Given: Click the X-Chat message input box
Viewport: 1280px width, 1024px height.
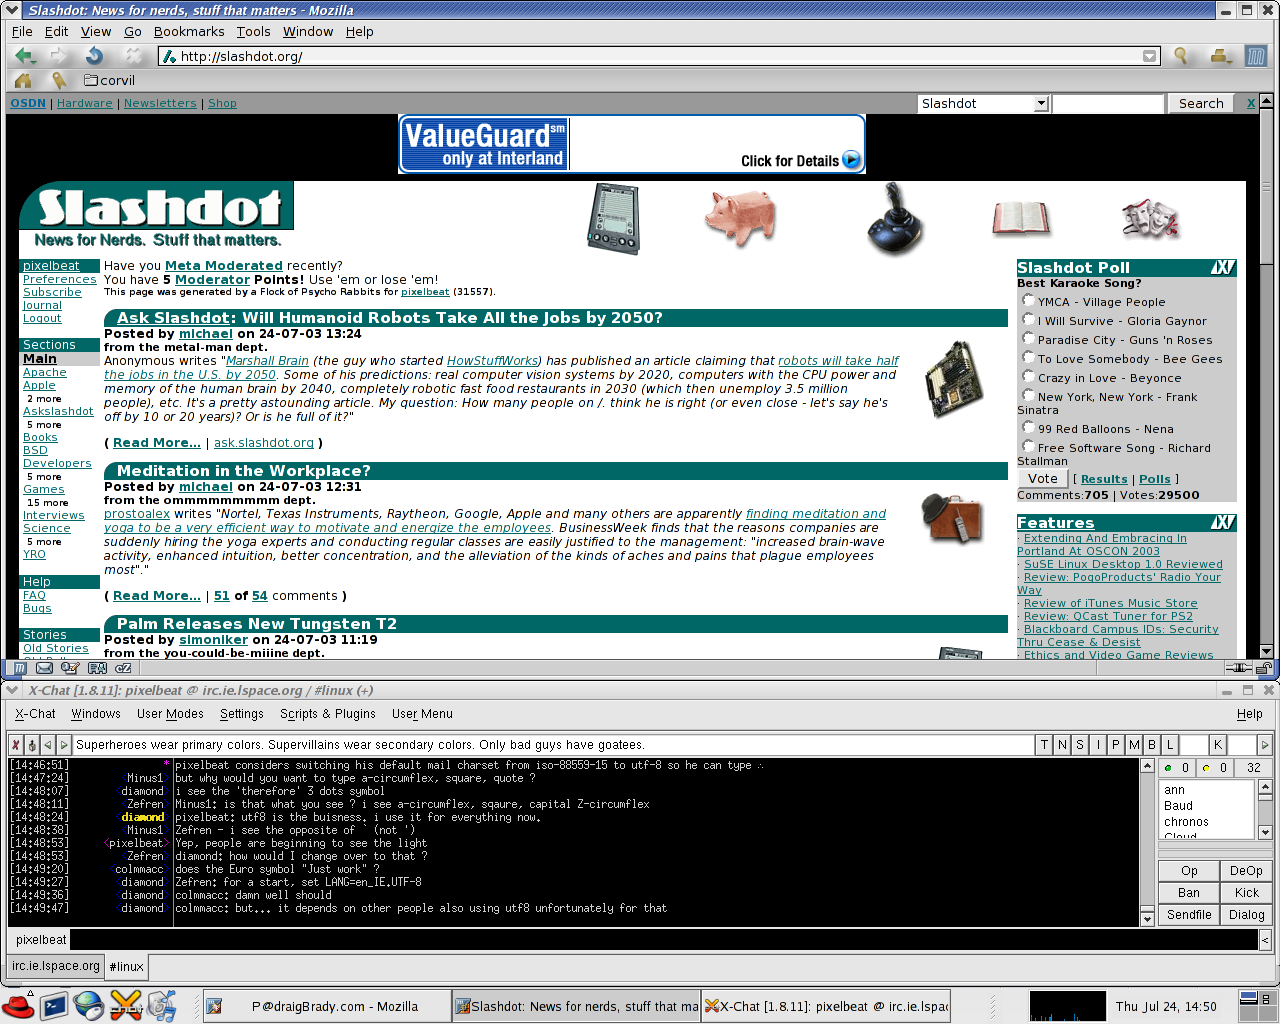Looking at the screenshot, I should (x=664, y=939).
